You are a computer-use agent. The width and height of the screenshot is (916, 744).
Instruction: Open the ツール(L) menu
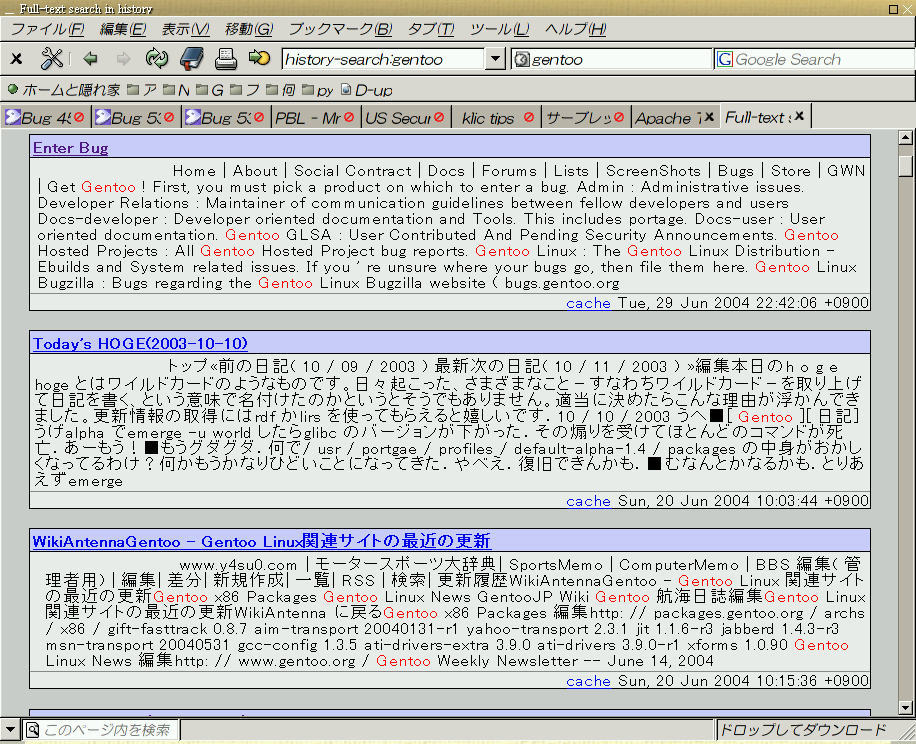point(499,29)
